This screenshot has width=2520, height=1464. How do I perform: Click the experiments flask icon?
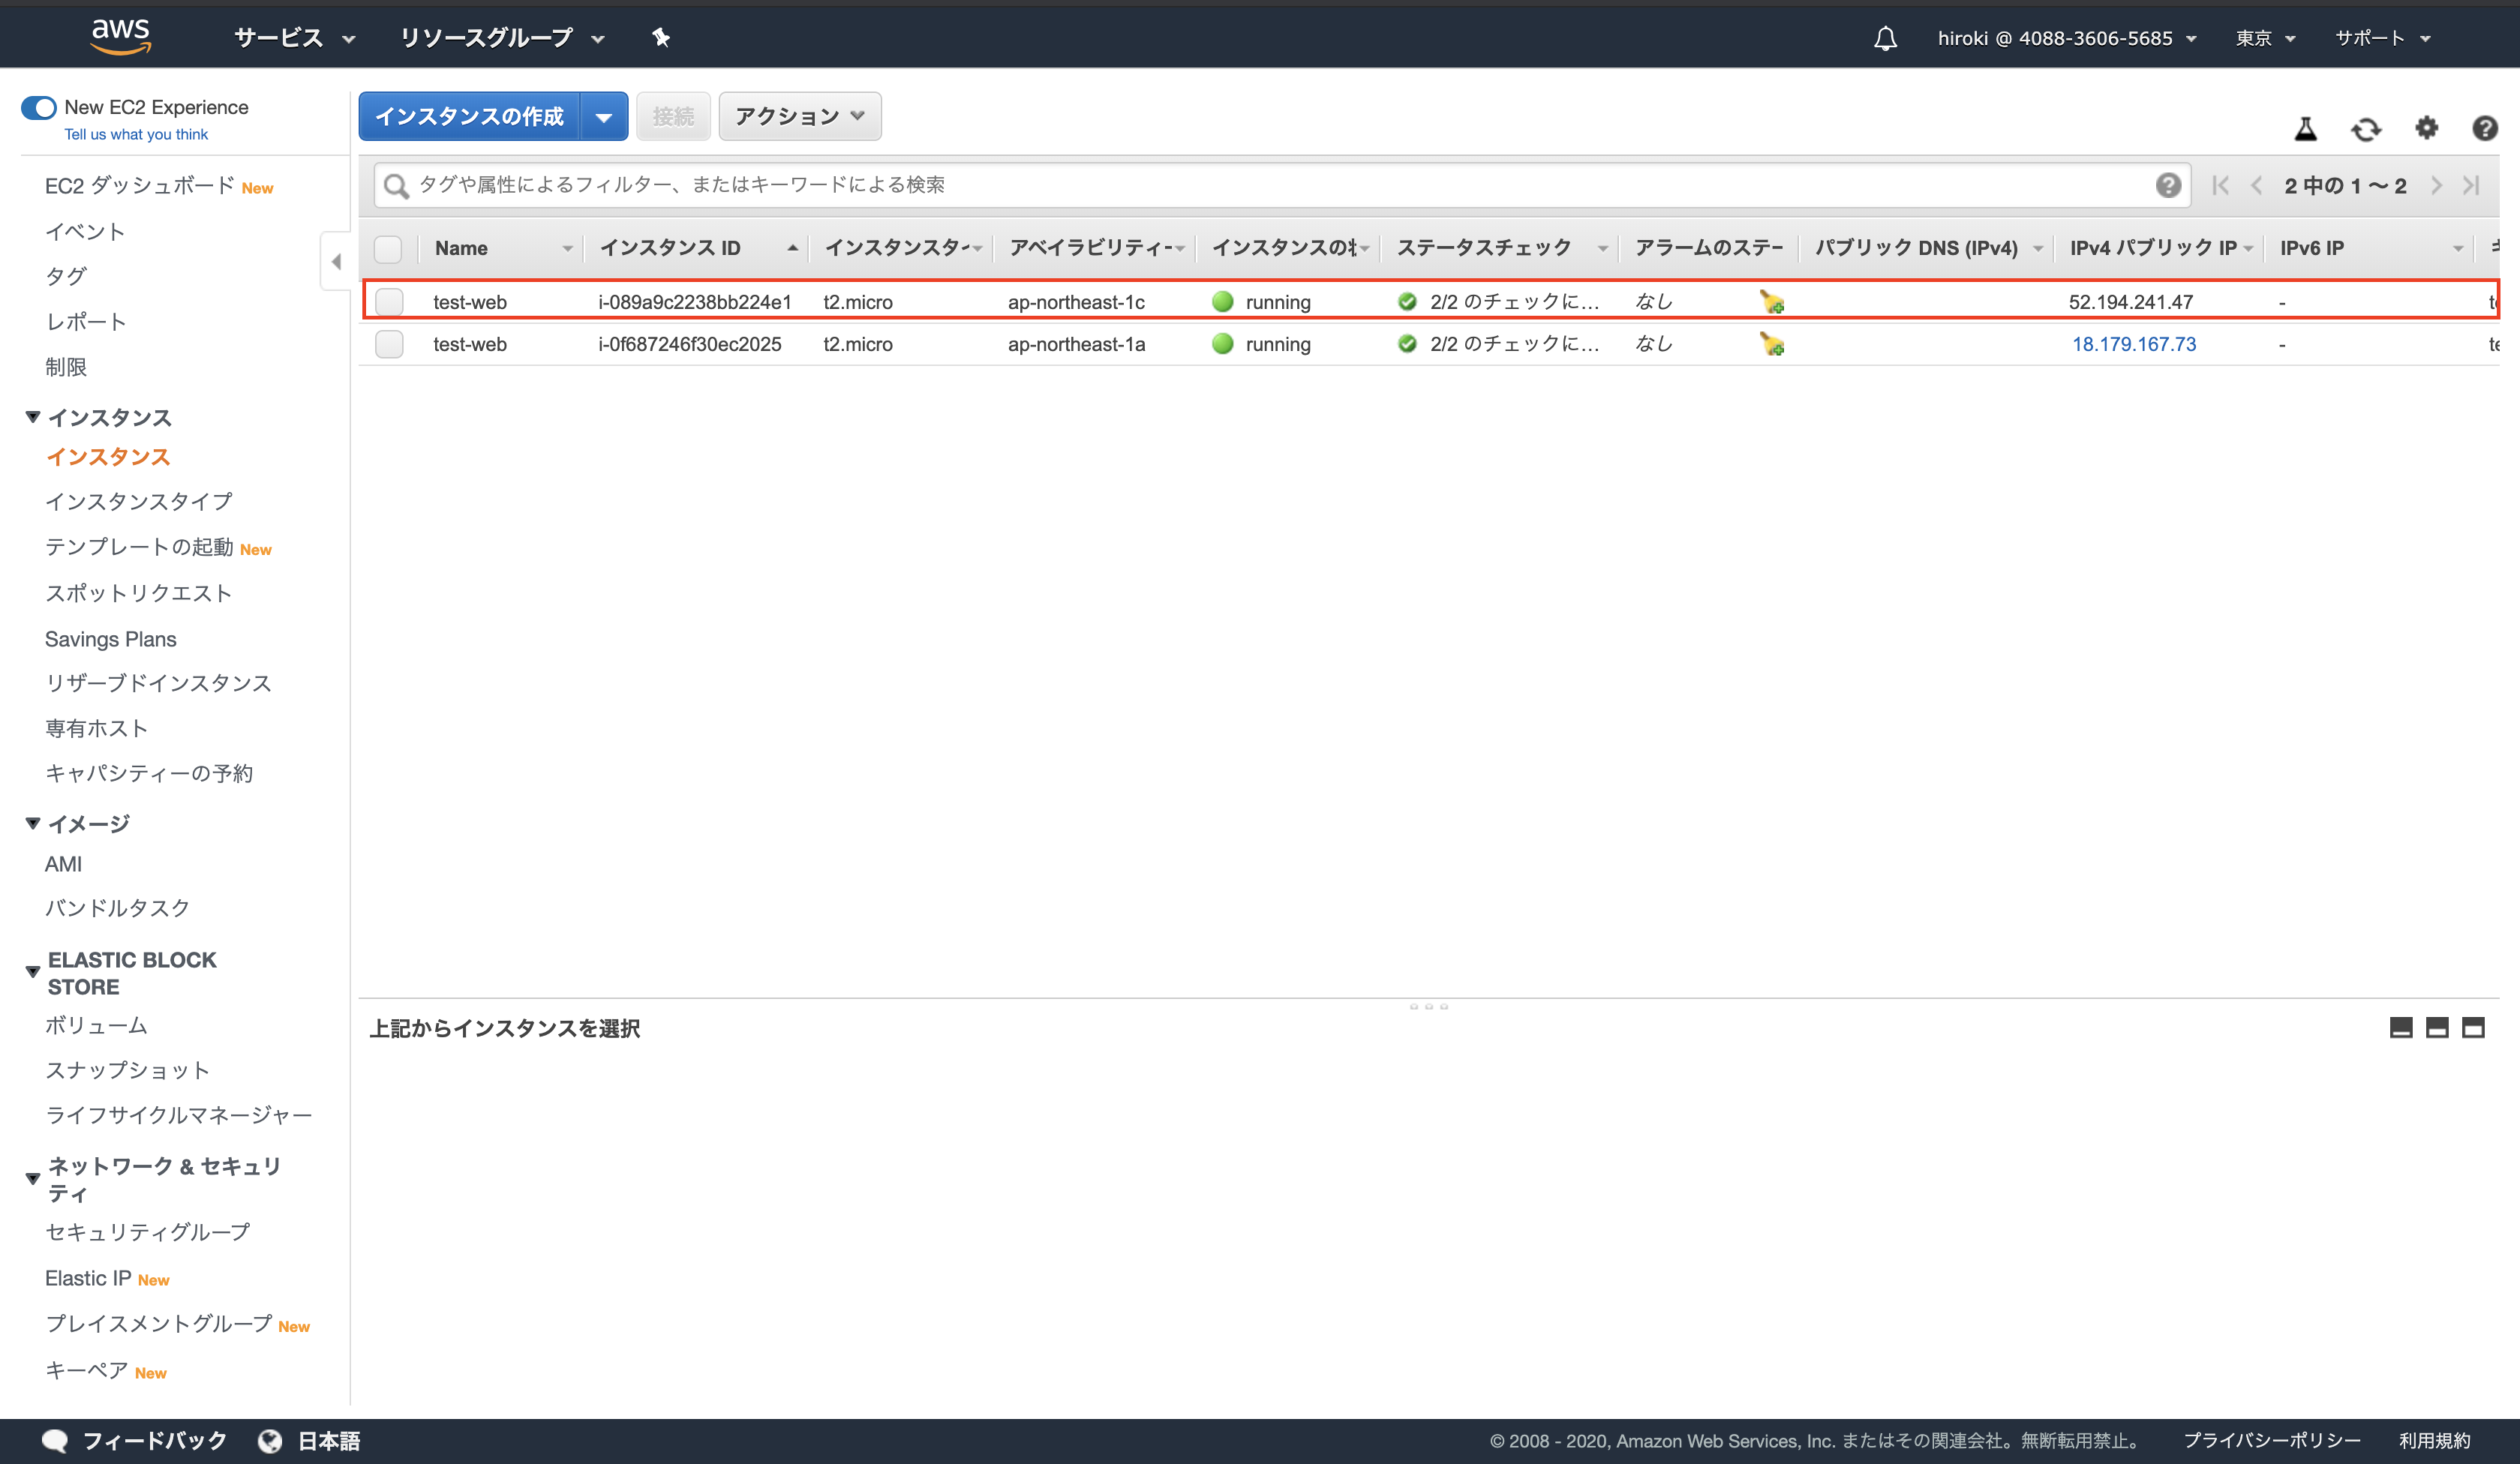2305,129
